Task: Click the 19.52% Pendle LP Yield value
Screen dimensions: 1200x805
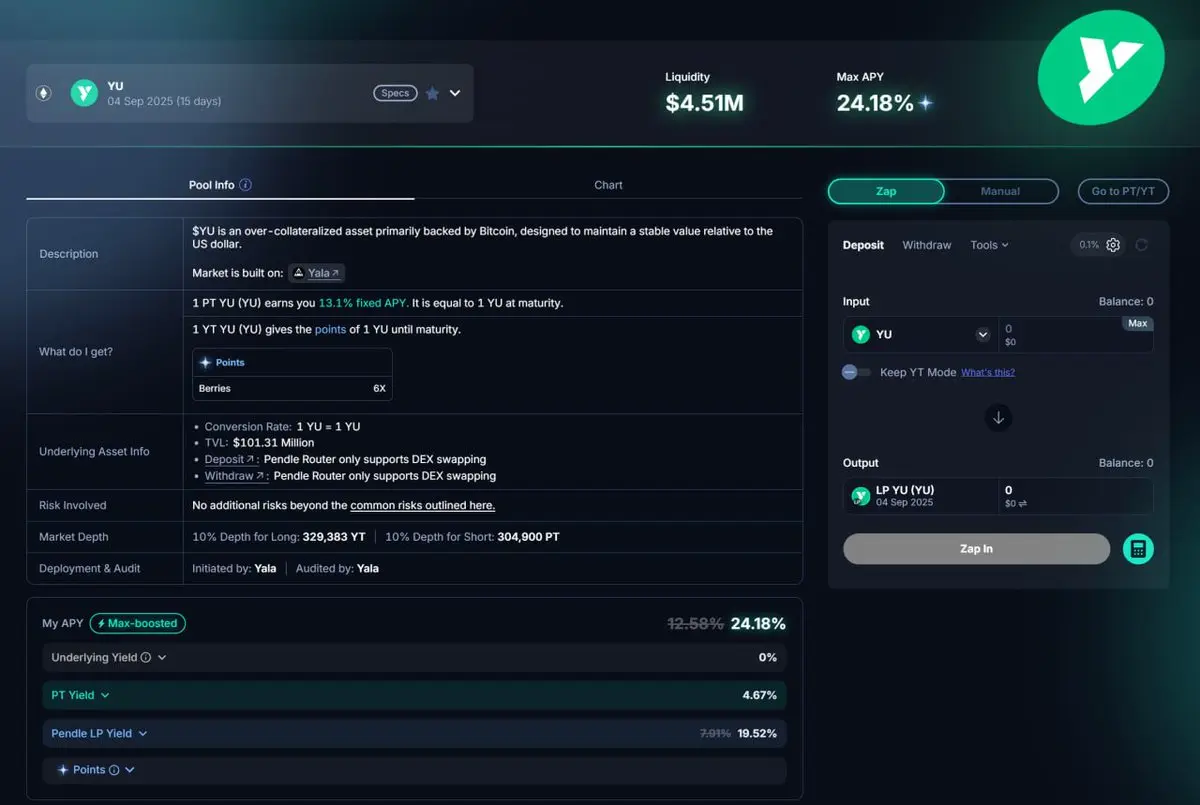Action: tap(757, 733)
